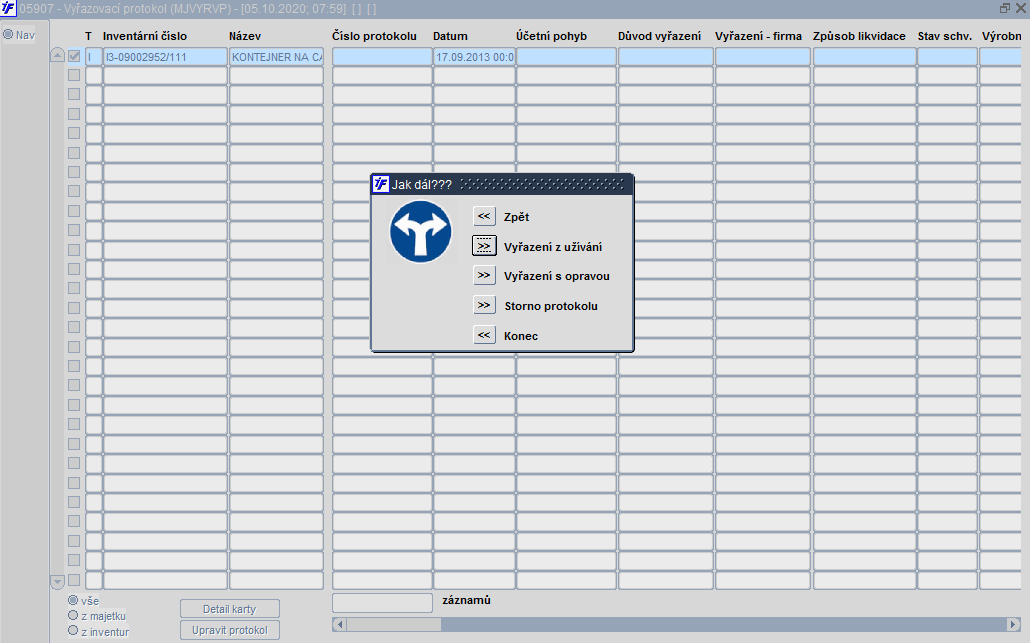Click the záznamů label
Image resolution: width=1030 pixels, height=643 pixels.
[466, 600]
